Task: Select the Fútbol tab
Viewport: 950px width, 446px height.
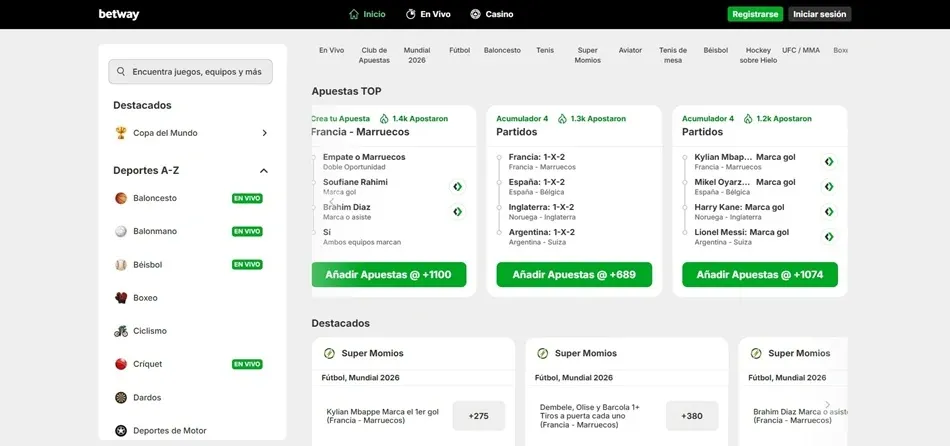Action: point(460,50)
